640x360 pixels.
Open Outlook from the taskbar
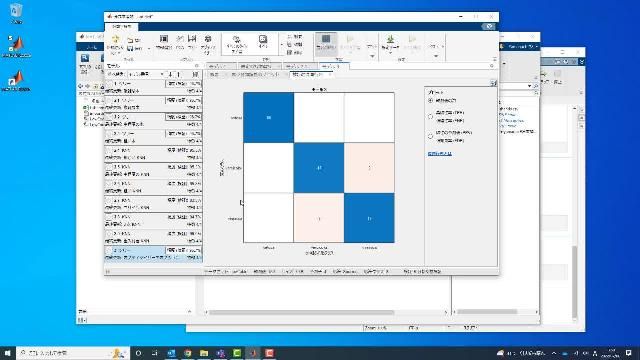point(171,353)
